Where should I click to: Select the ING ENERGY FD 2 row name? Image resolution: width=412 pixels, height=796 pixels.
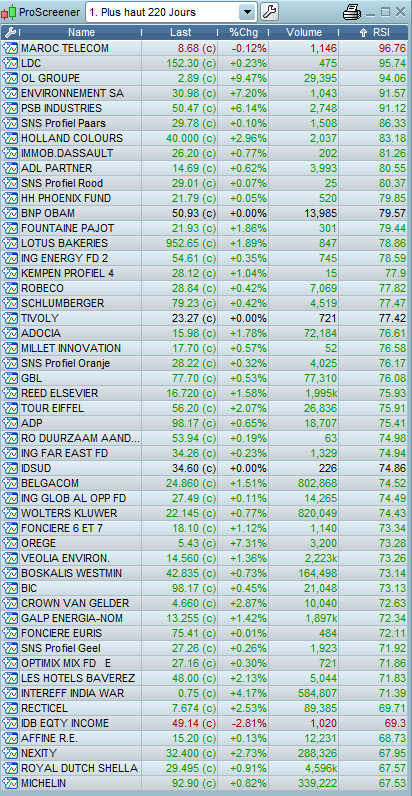[x=64, y=258]
